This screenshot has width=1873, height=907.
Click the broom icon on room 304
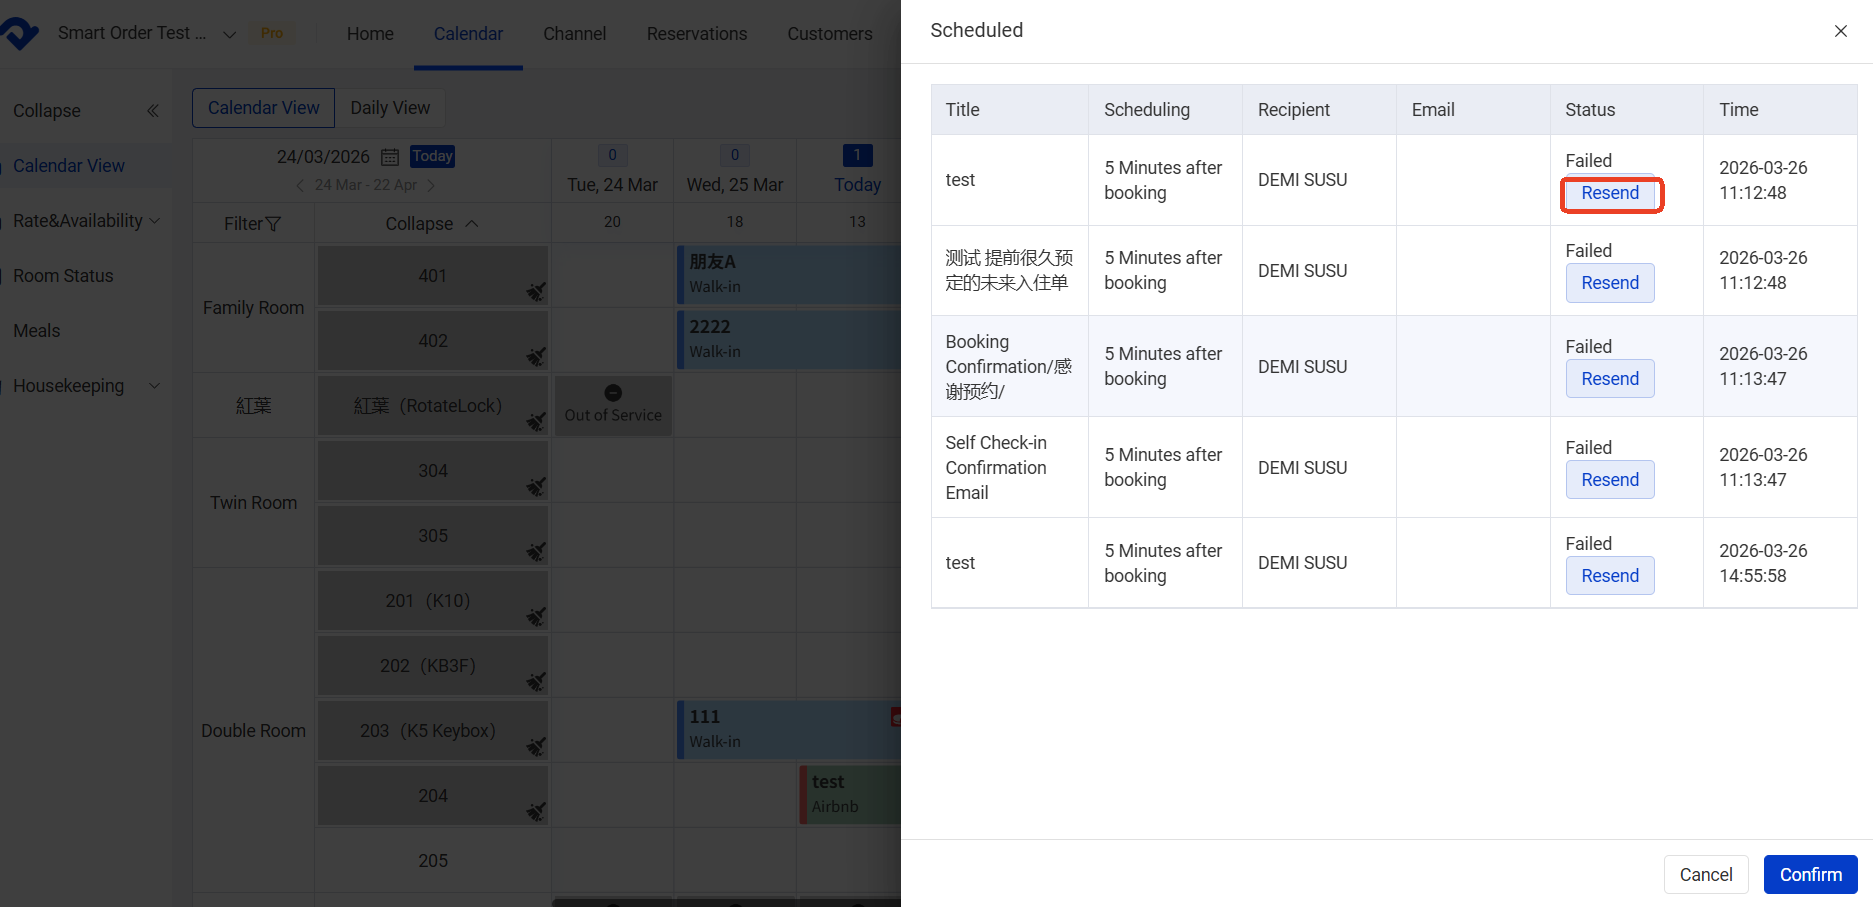(536, 486)
